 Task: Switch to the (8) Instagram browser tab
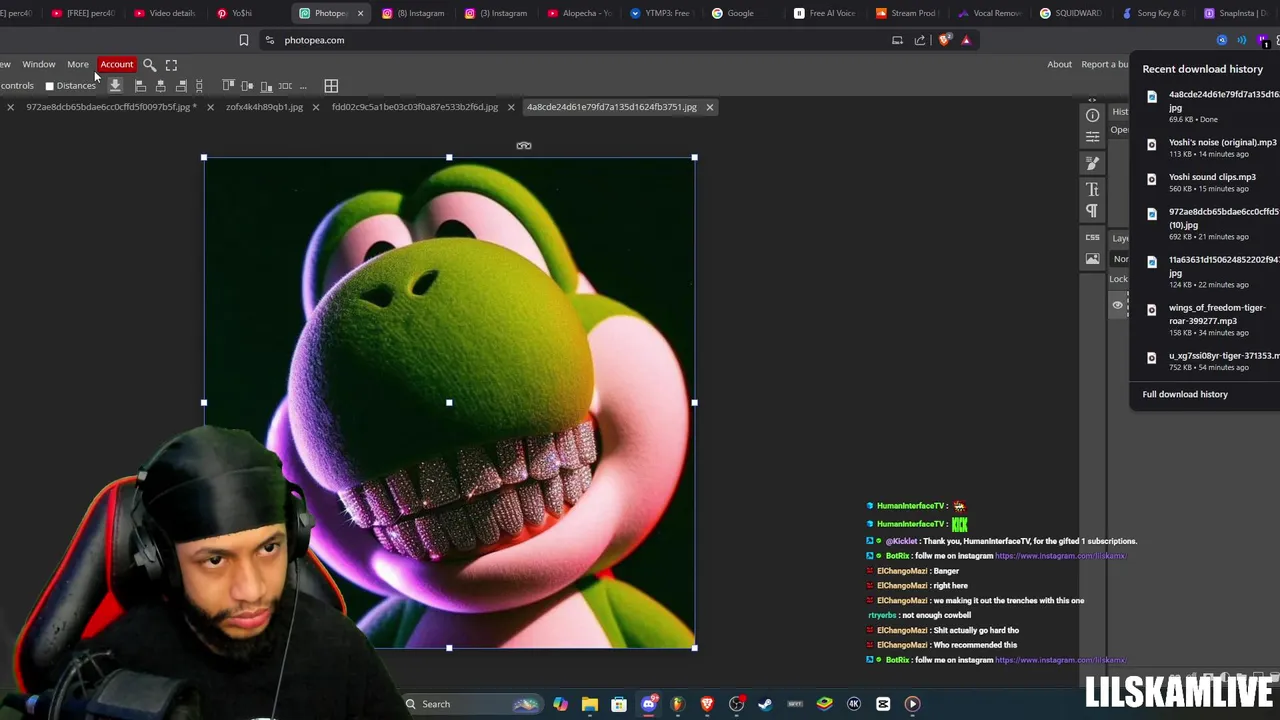(x=413, y=13)
